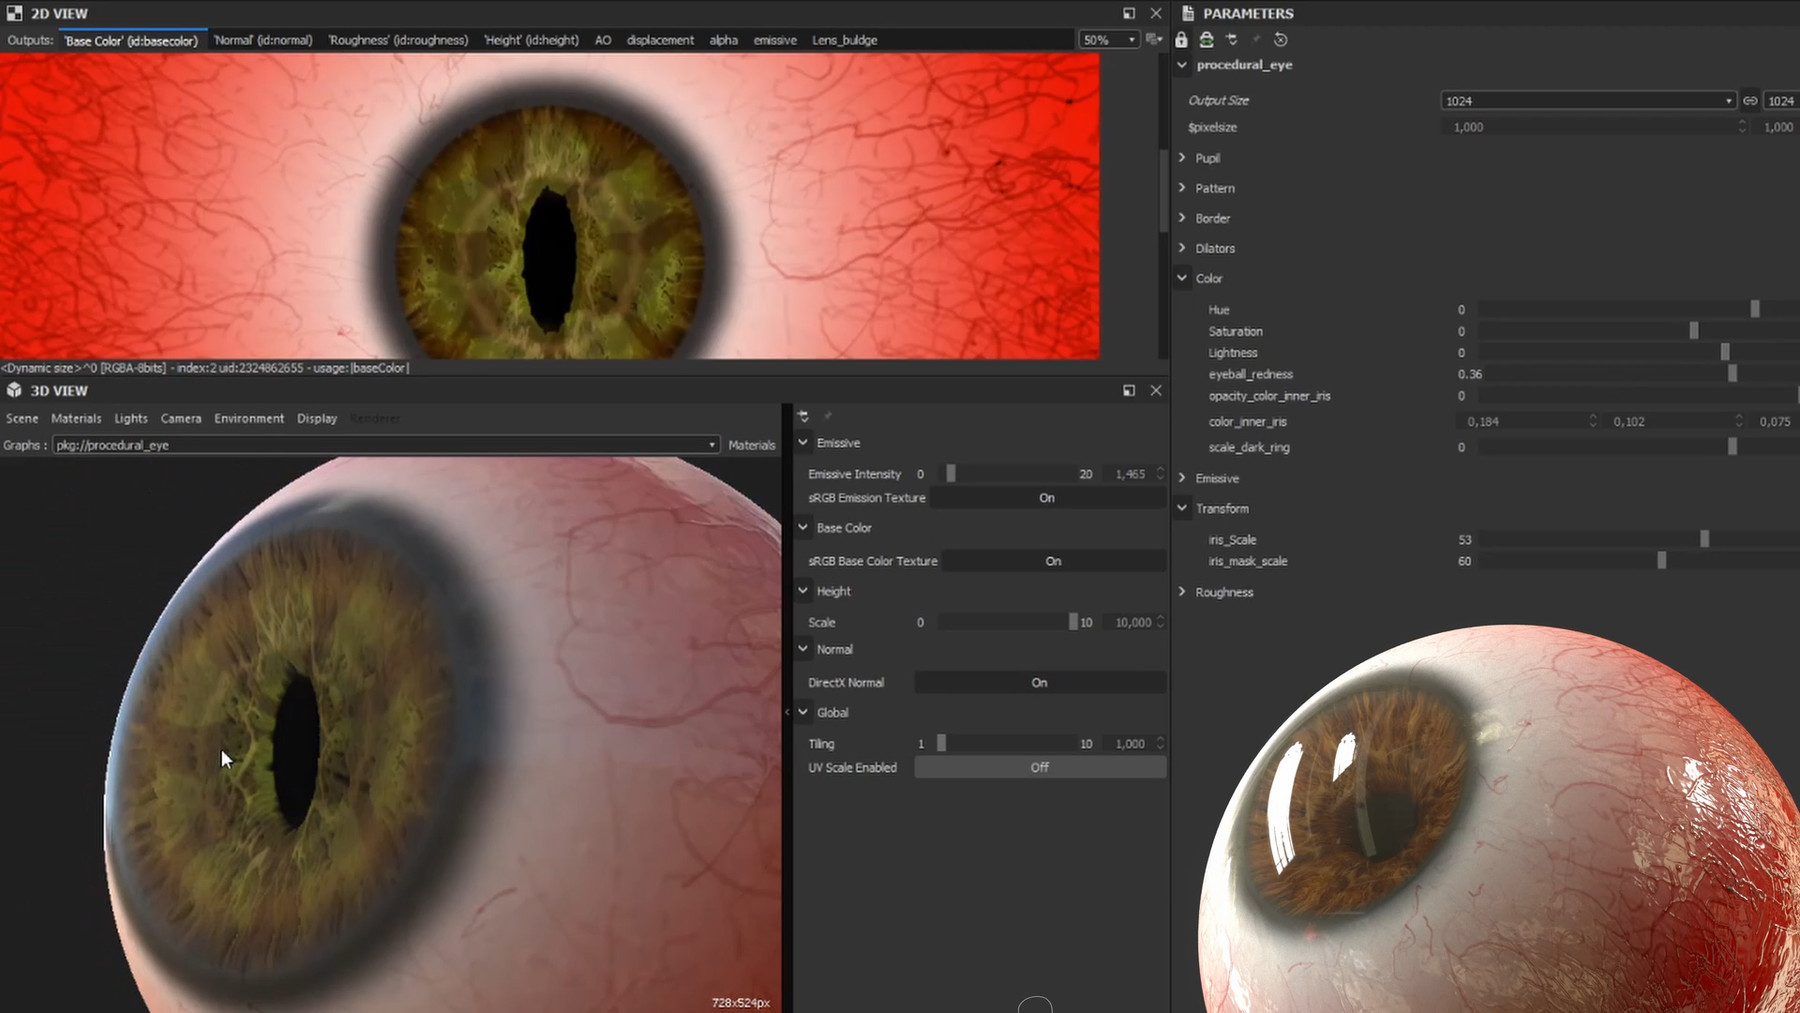
Task: Toggle sRGB Base Color Texture On button
Action: coord(1053,561)
